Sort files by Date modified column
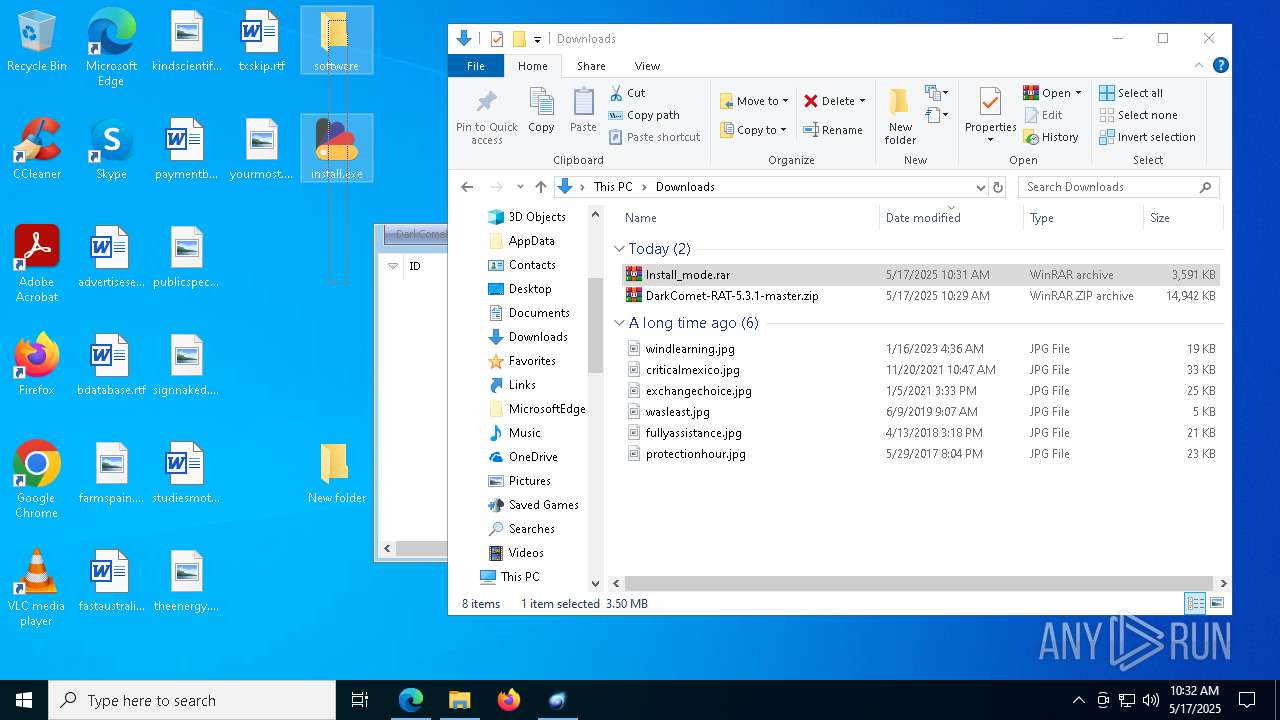This screenshot has width=1280, height=720. [x=951, y=218]
